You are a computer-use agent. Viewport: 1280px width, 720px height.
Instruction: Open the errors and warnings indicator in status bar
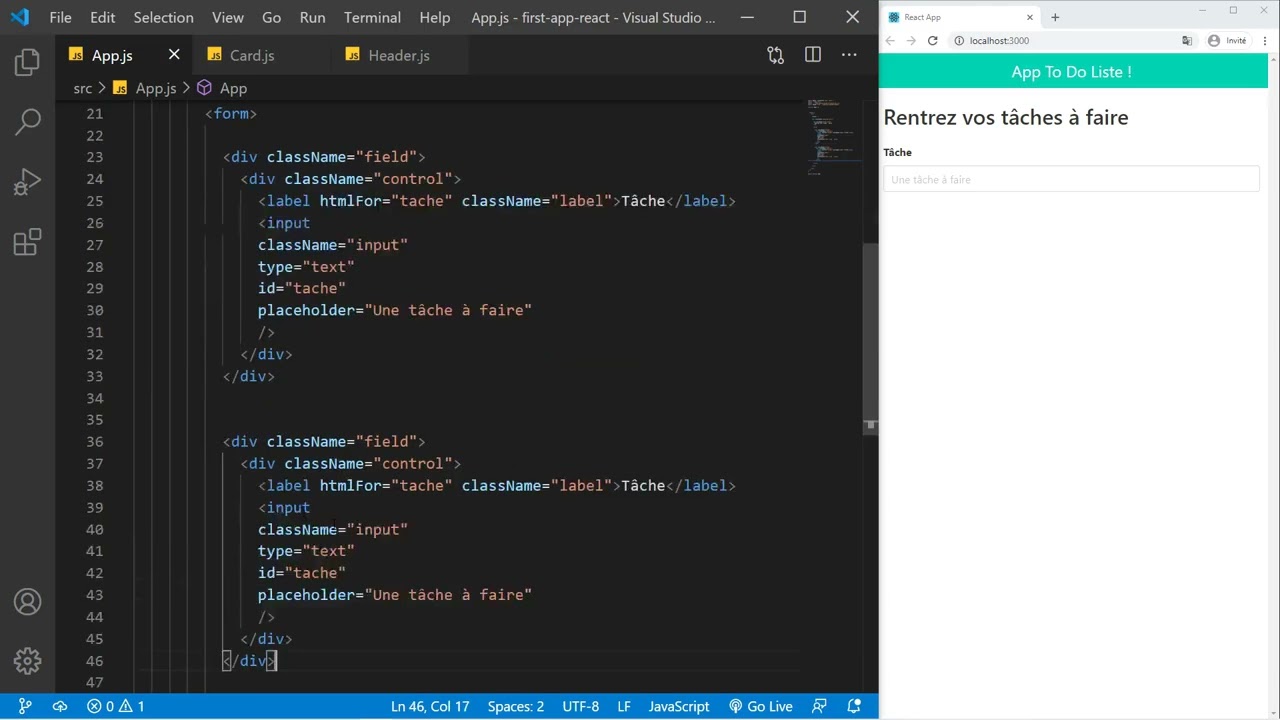[x=115, y=706]
